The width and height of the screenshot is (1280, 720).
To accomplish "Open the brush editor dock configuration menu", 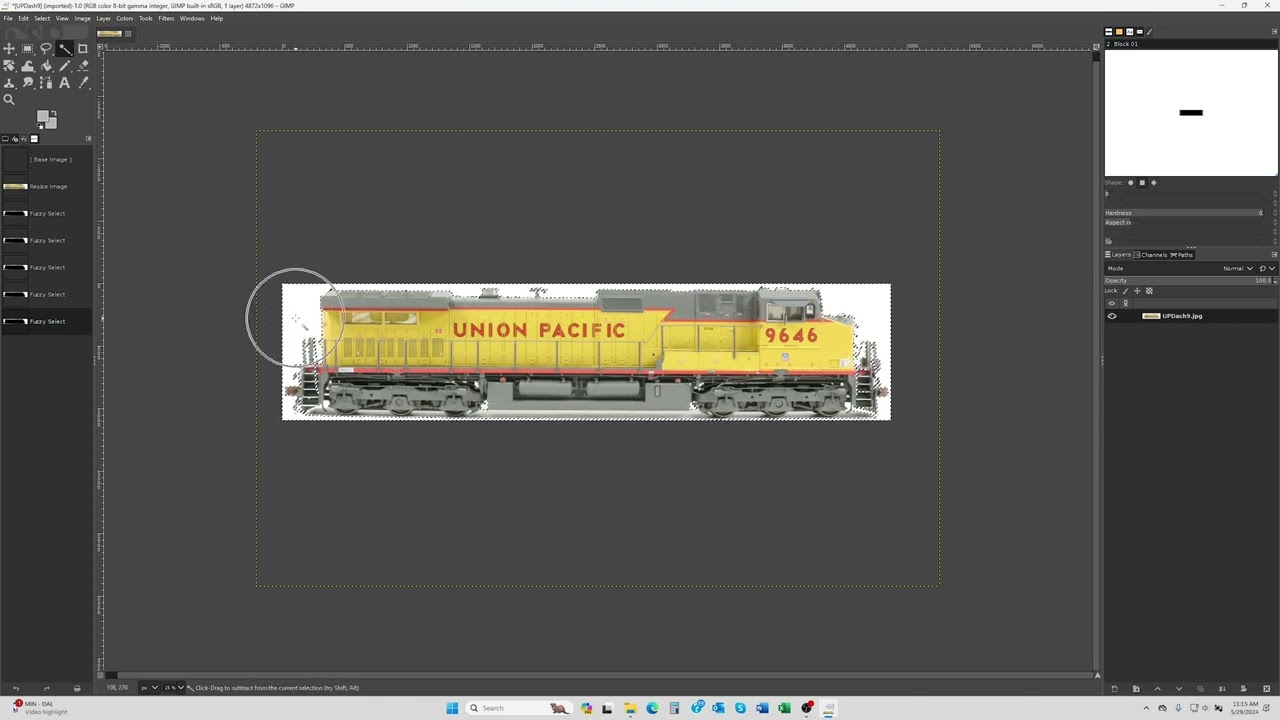I will point(1274,32).
